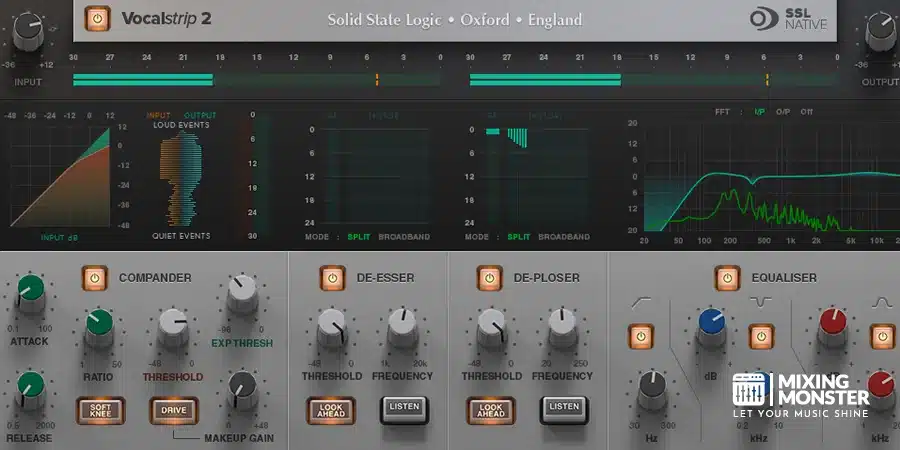Click the orange marker on the input meter

[377, 80]
